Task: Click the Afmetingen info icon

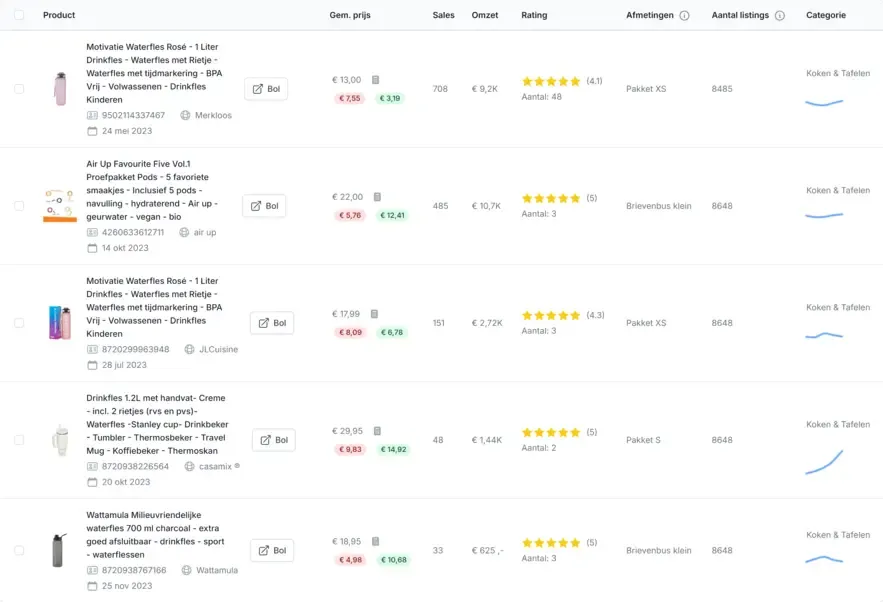Action: (684, 16)
